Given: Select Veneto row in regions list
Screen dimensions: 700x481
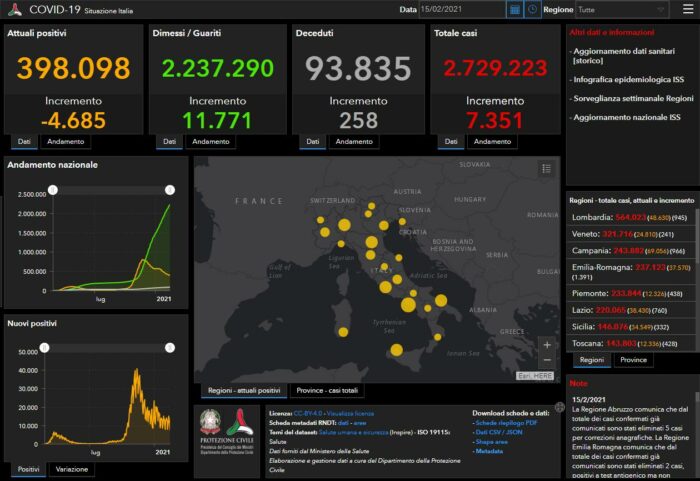Looking at the screenshot, I should (631, 234).
